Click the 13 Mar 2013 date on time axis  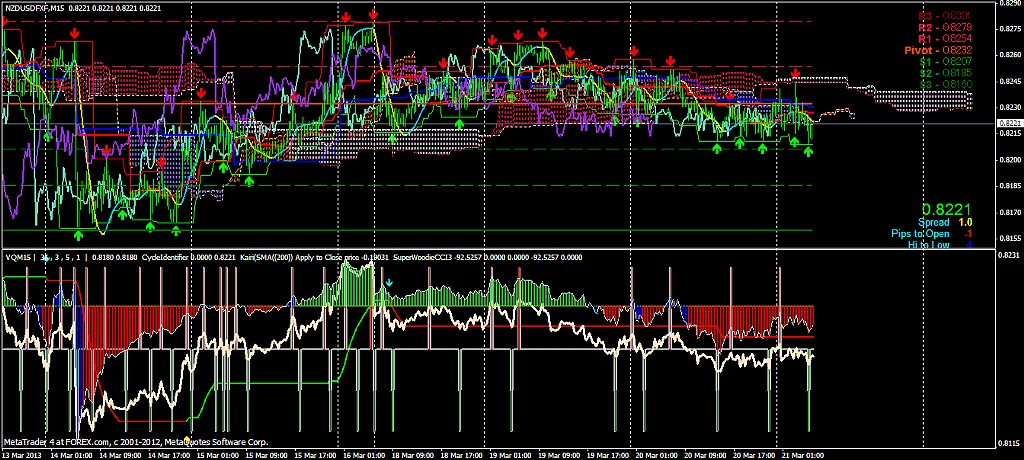[22, 454]
